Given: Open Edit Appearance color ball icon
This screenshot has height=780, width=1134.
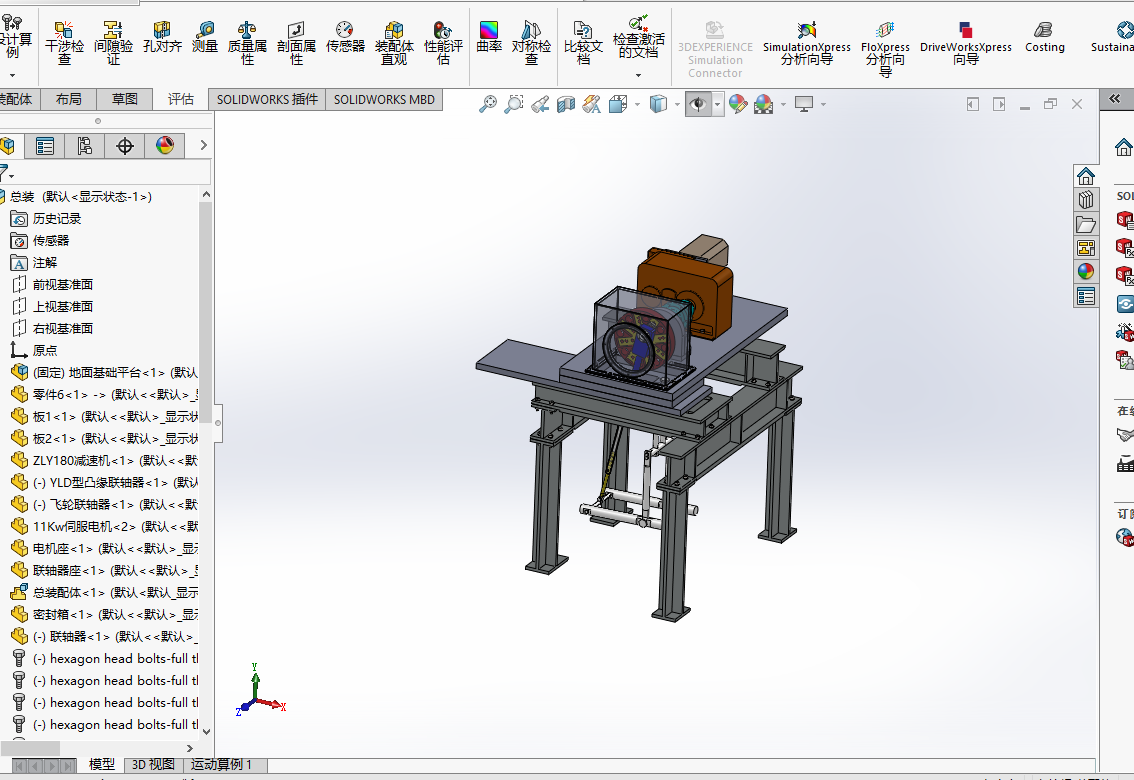Looking at the screenshot, I should [738, 105].
